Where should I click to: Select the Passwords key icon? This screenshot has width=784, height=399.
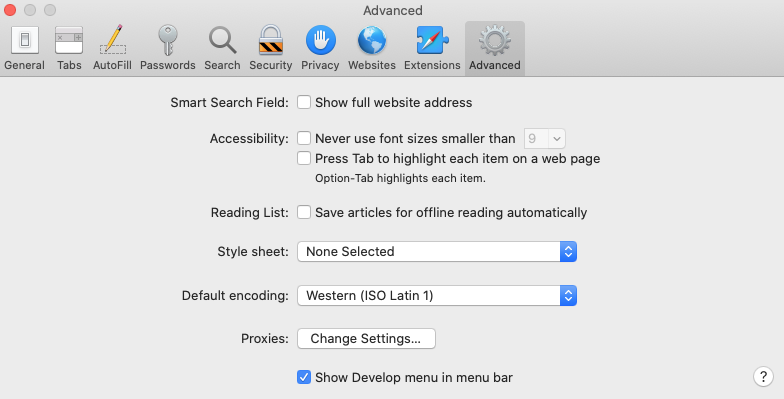(x=168, y=48)
